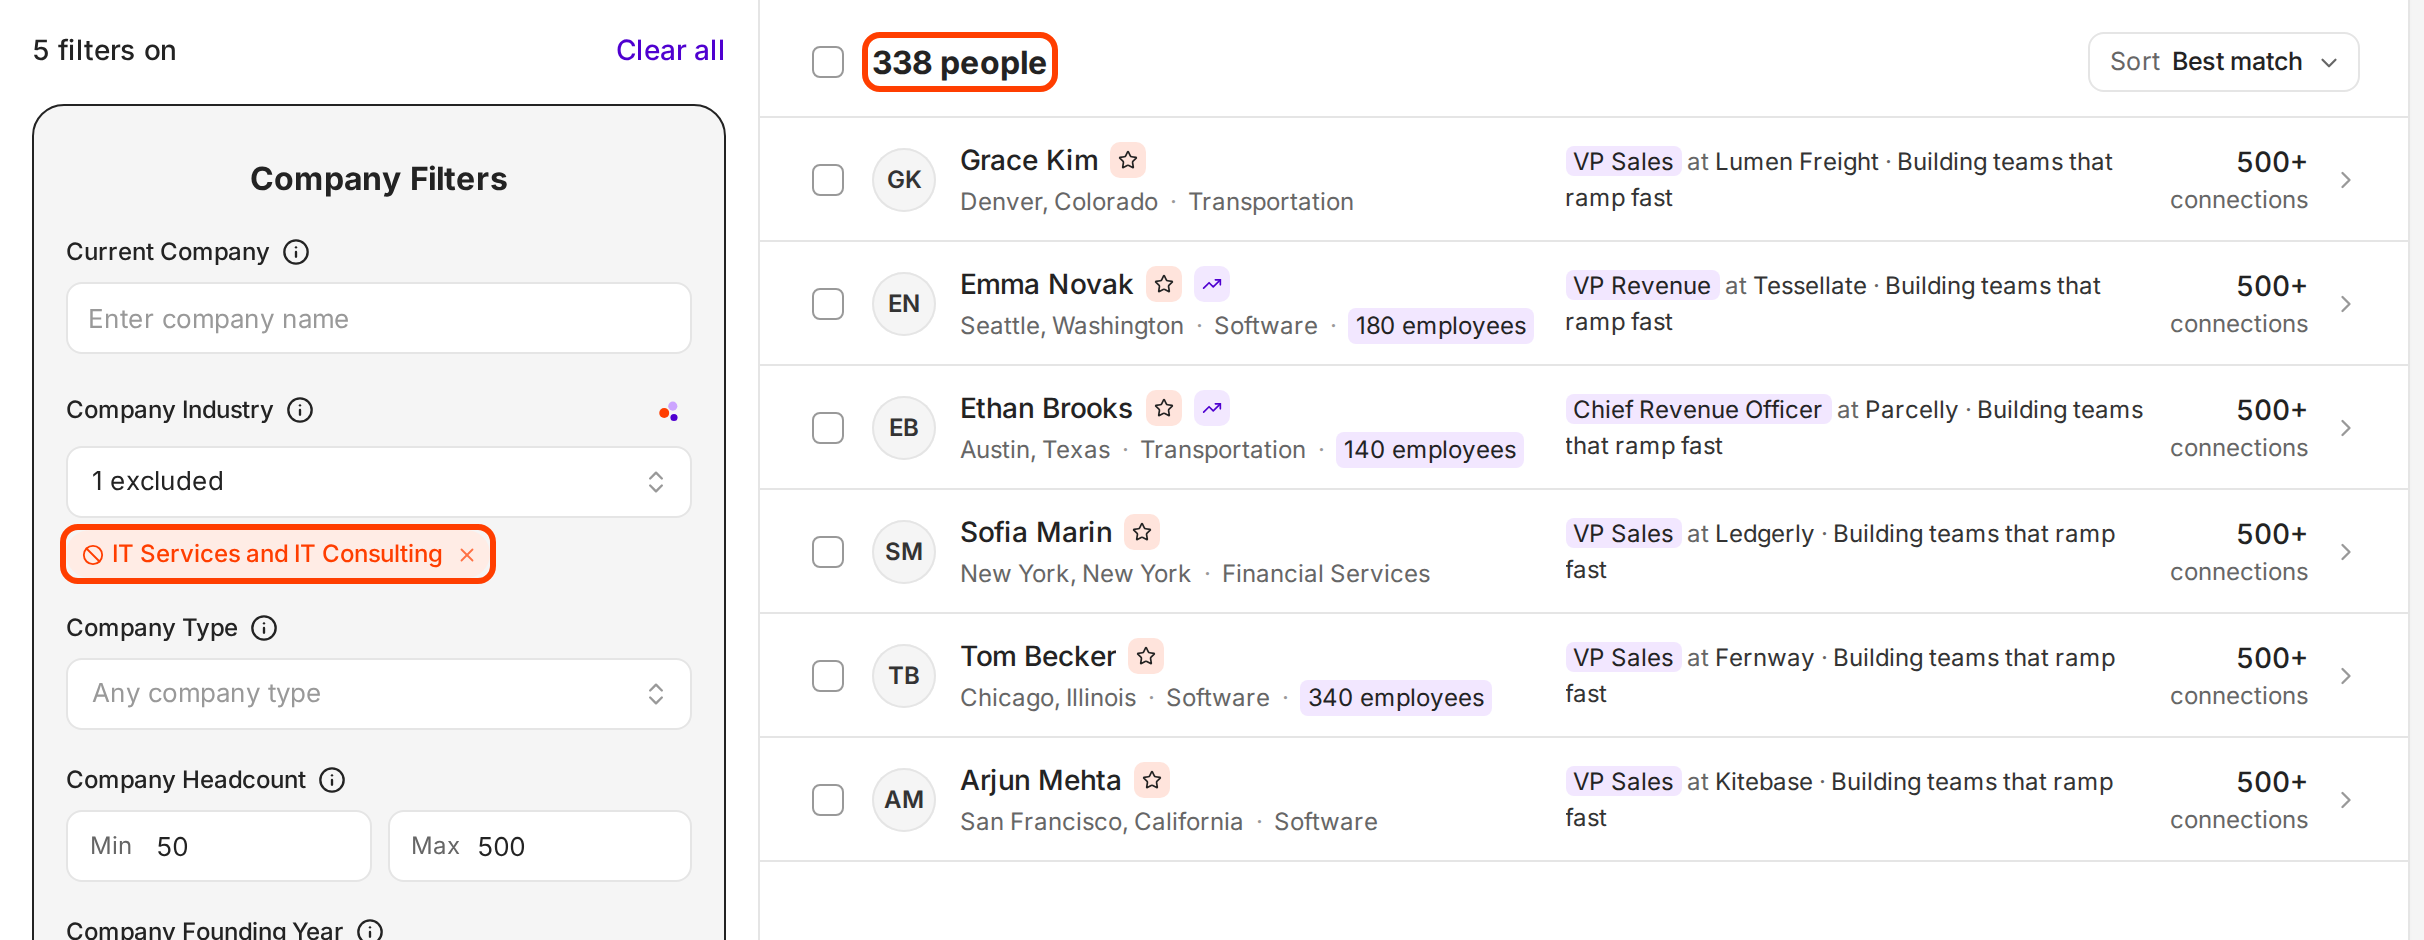Click the star icon next to Grace Kim
Viewport: 2424px width, 940px height.
click(x=1128, y=160)
